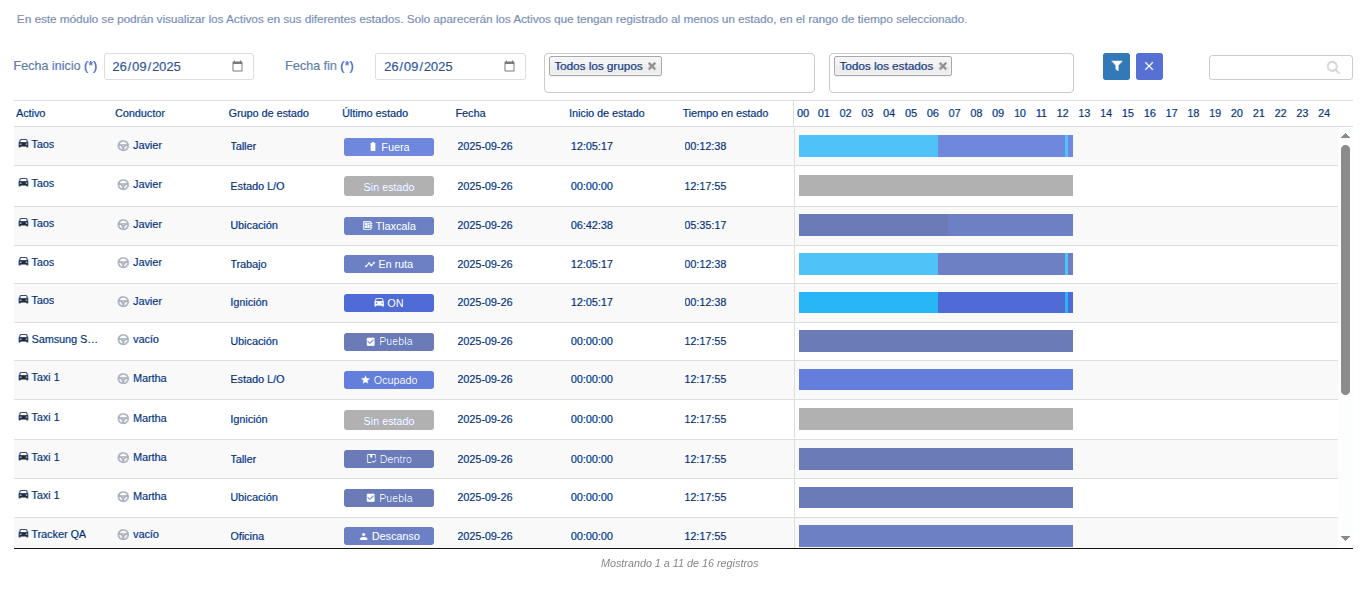This screenshot has height=603, width=1366.
Task: Click Puebla badge in Taxi 1 row
Action: click(x=389, y=498)
